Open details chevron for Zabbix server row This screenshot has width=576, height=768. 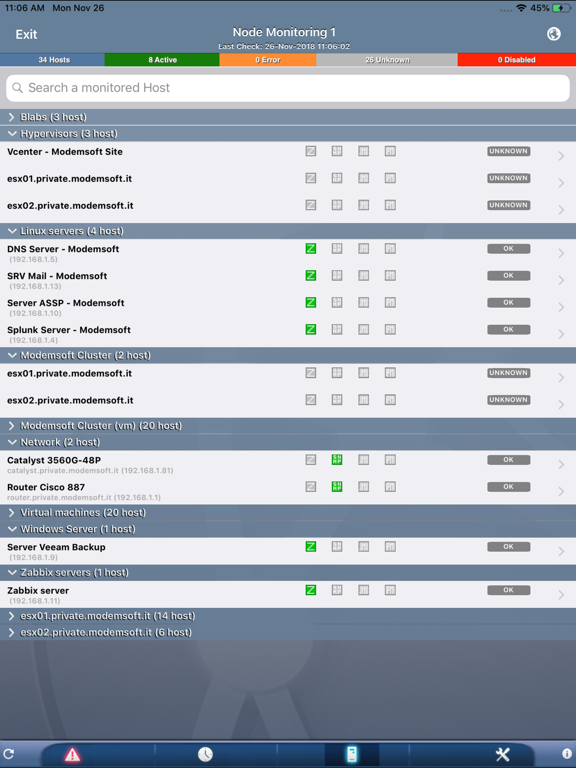pyautogui.click(x=561, y=595)
